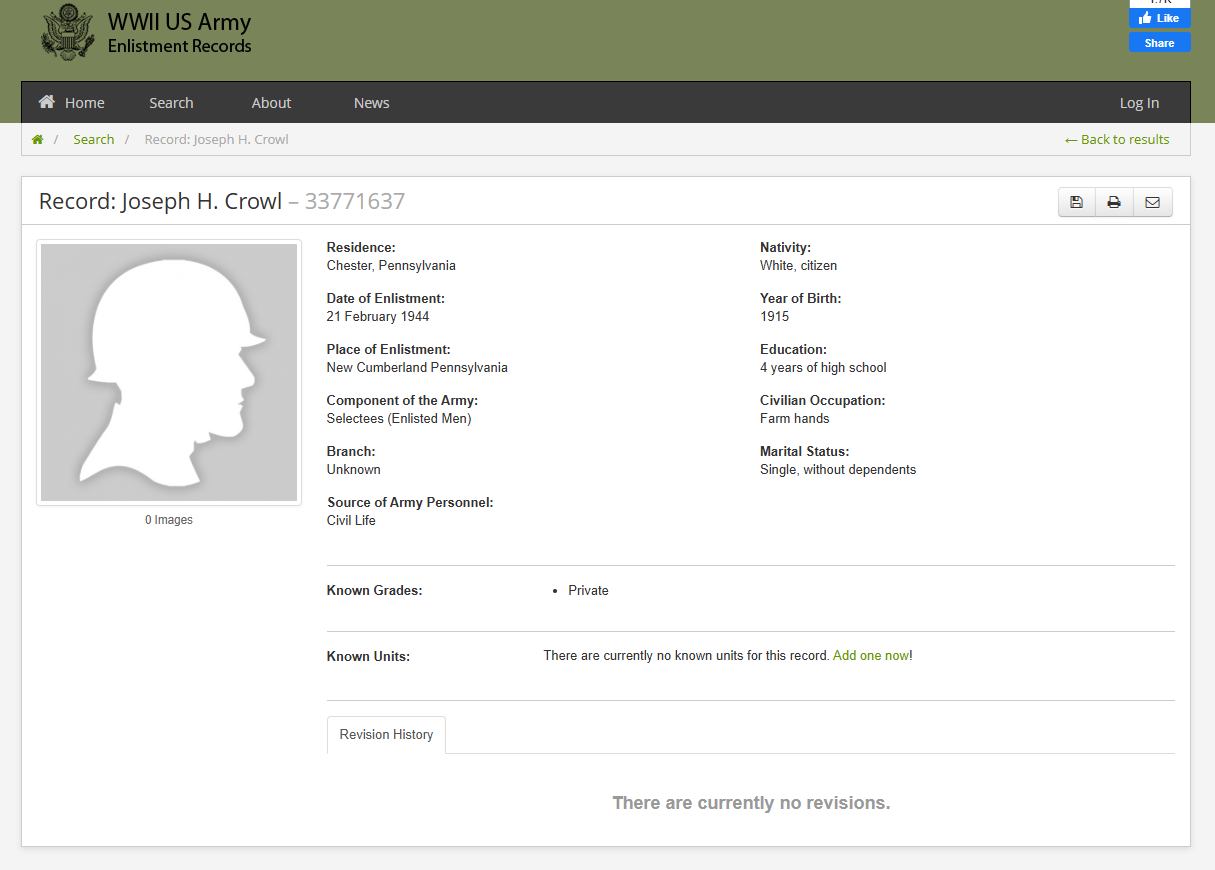Click the Facebook Like button
The width and height of the screenshot is (1215, 870).
1160,19
